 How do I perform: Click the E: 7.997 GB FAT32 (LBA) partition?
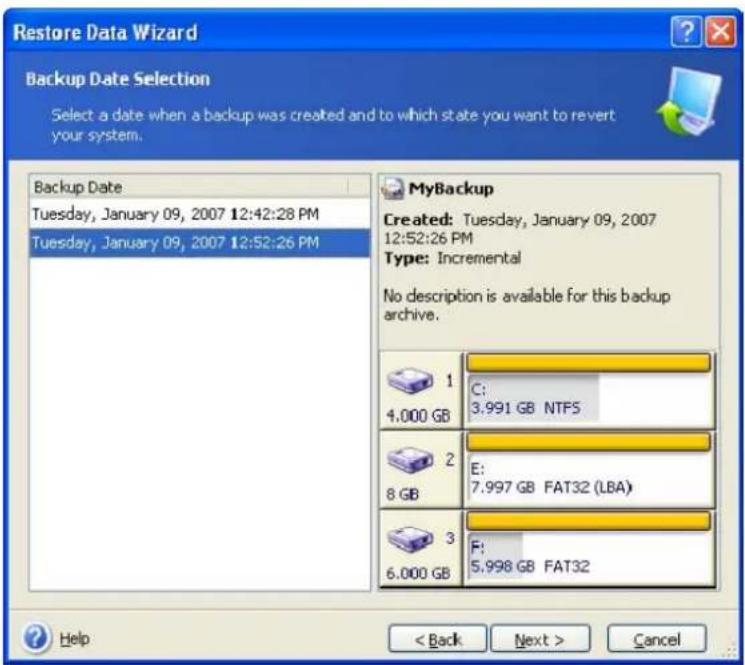(589, 479)
